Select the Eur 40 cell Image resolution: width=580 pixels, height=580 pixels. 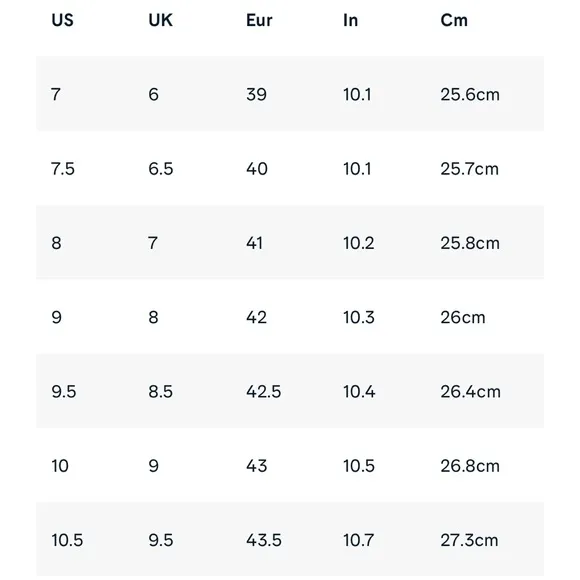(257, 169)
